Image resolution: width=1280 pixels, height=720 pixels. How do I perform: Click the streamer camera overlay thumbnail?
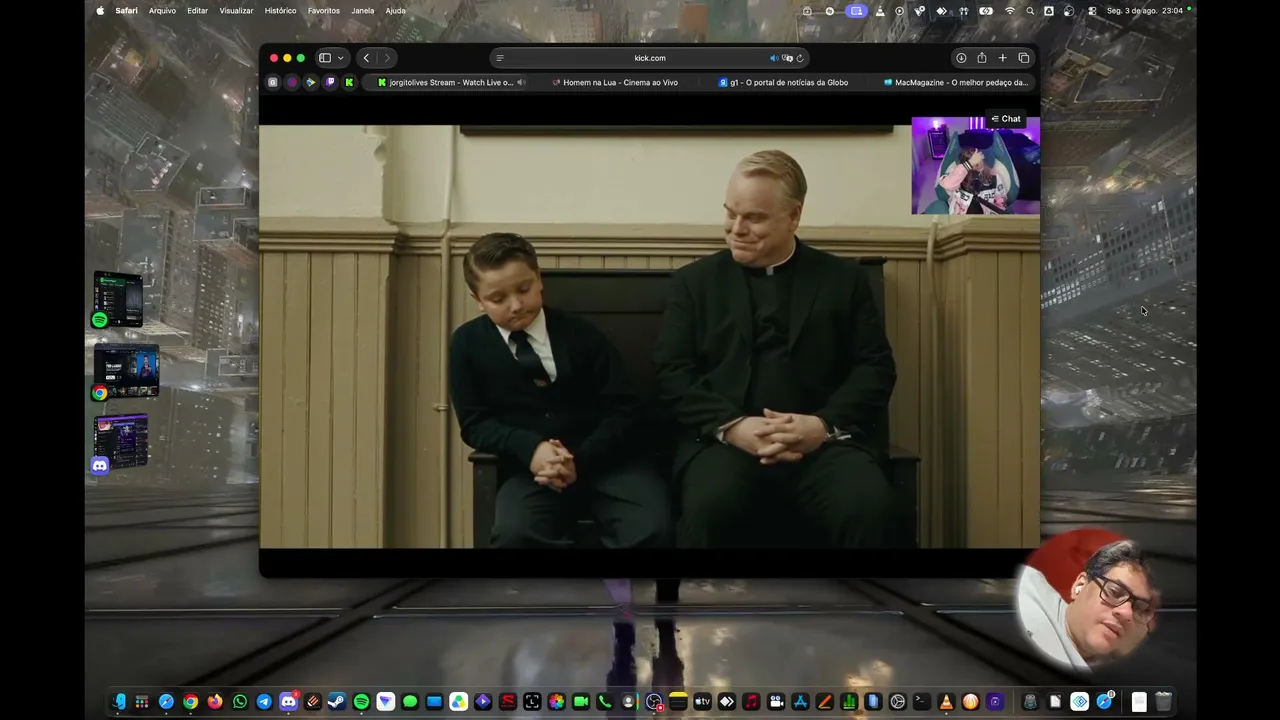point(975,166)
